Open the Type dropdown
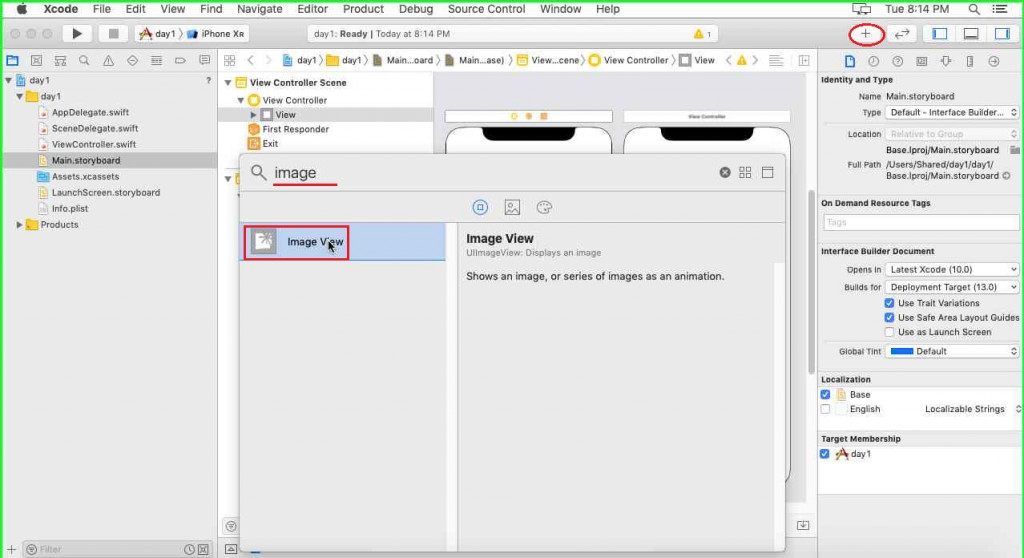The image size is (1024, 558). pyautogui.click(x=952, y=112)
